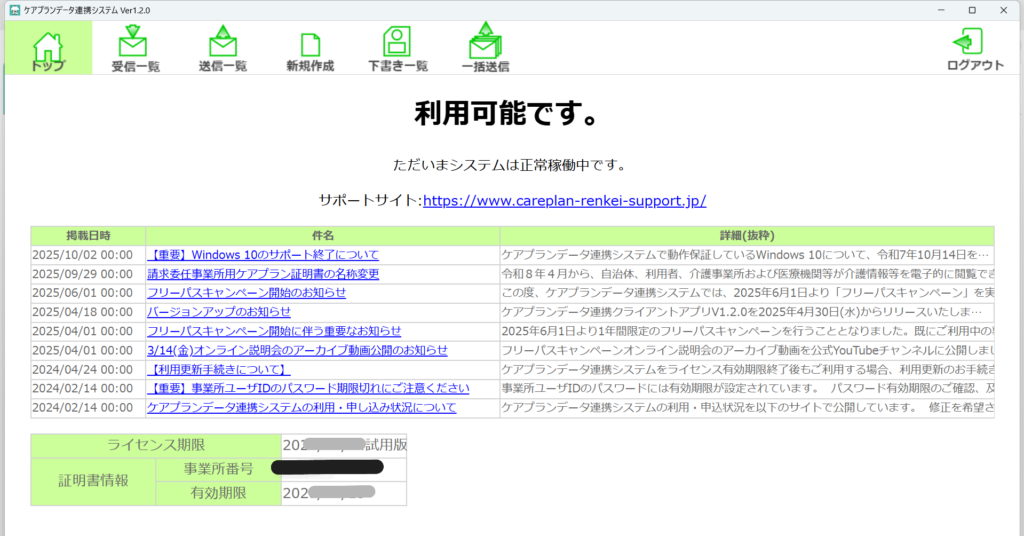Click detail text about Windows 10 動作保証
Image resolution: width=1024 pixels, height=536 pixels.
click(x=745, y=255)
